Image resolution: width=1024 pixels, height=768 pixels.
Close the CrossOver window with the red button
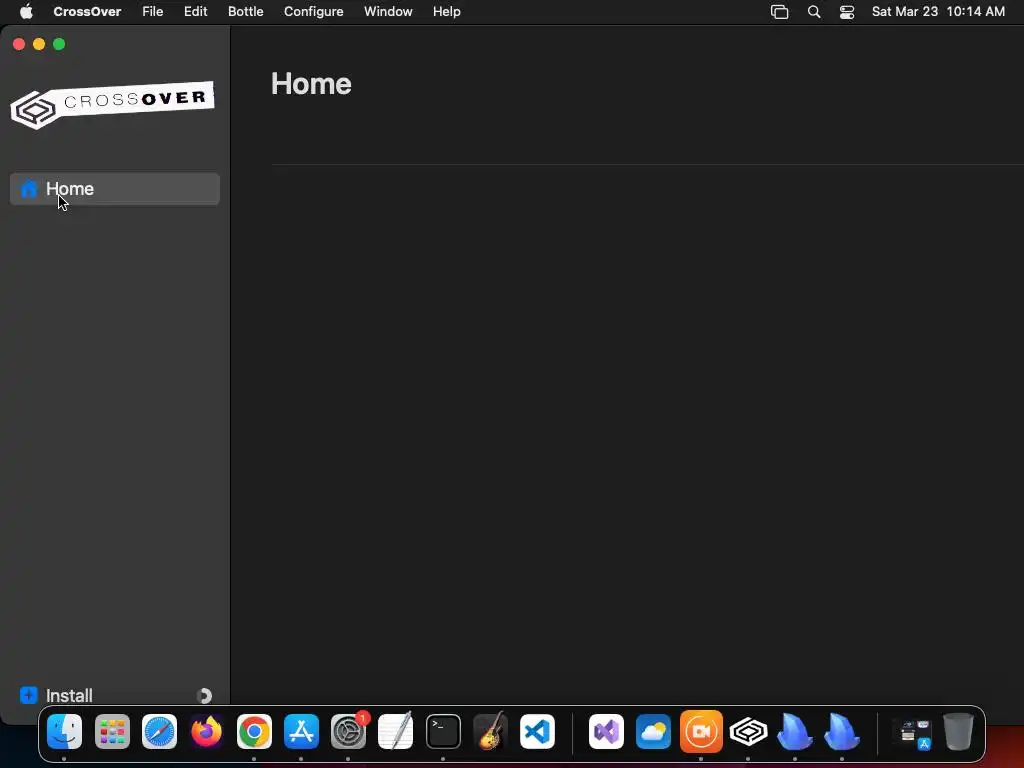click(19, 44)
